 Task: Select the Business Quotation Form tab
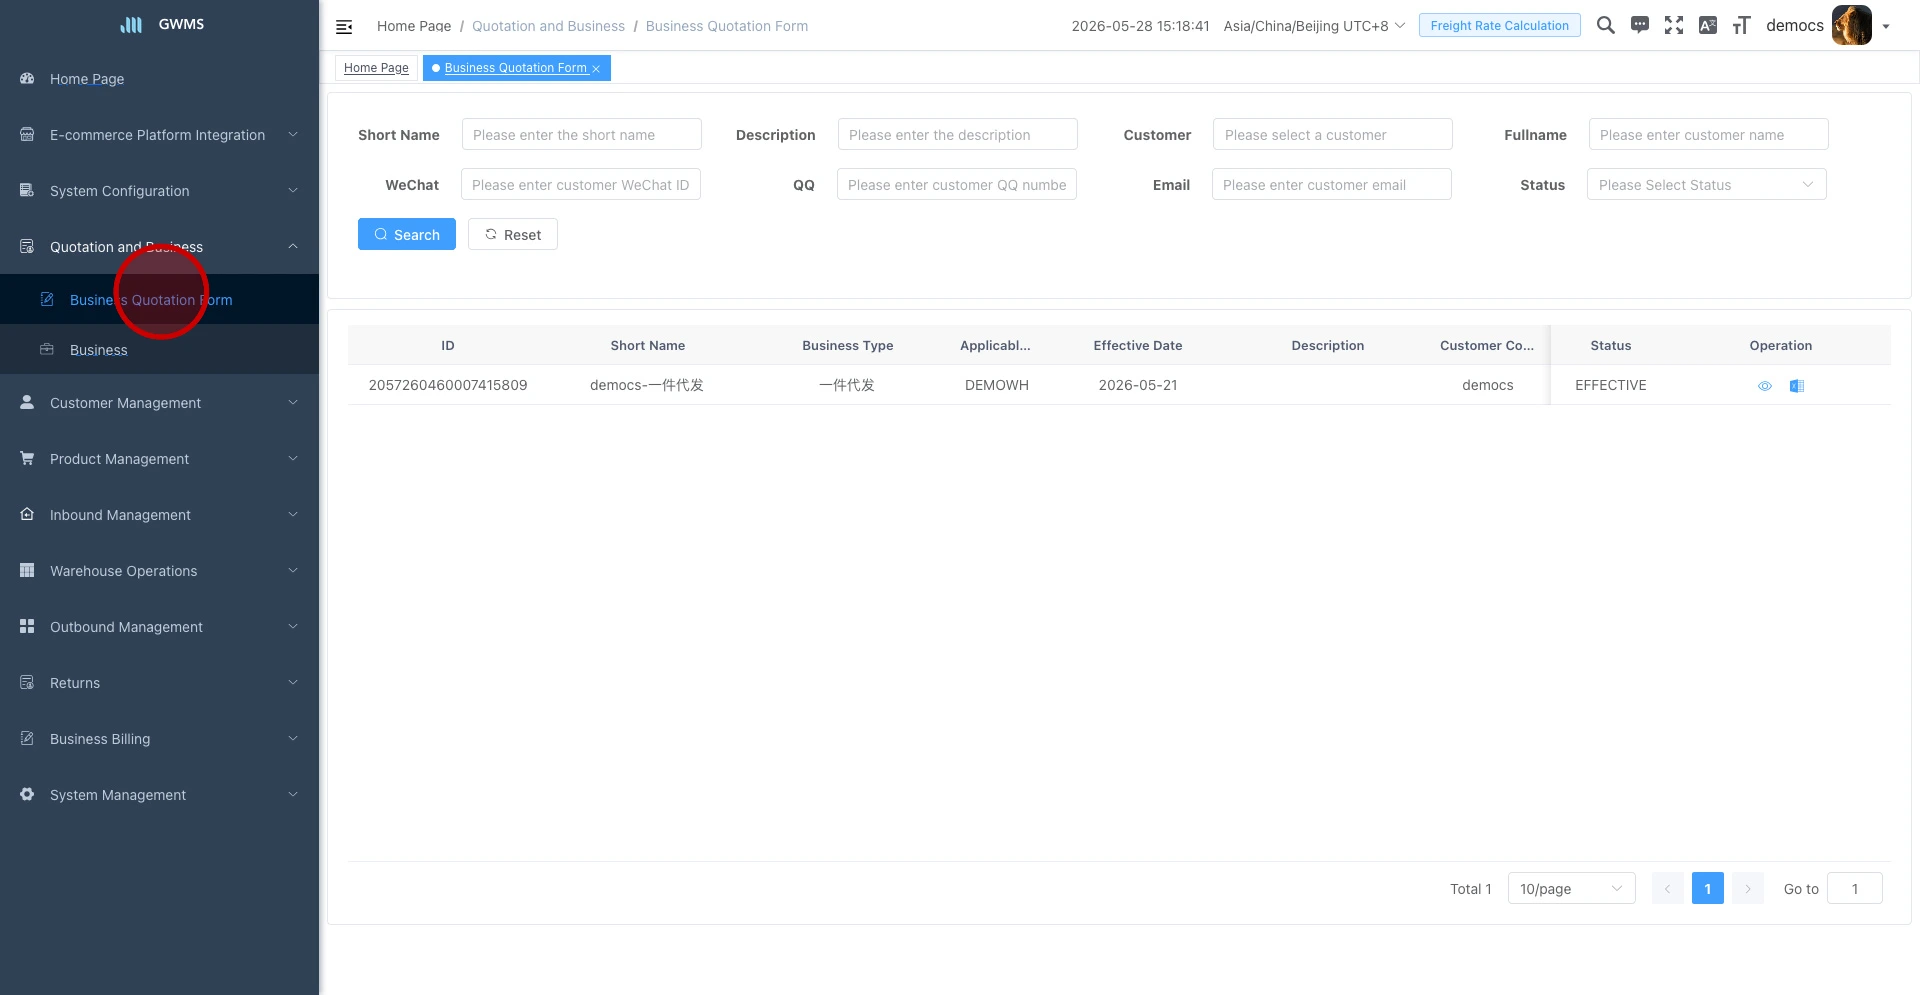point(515,68)
